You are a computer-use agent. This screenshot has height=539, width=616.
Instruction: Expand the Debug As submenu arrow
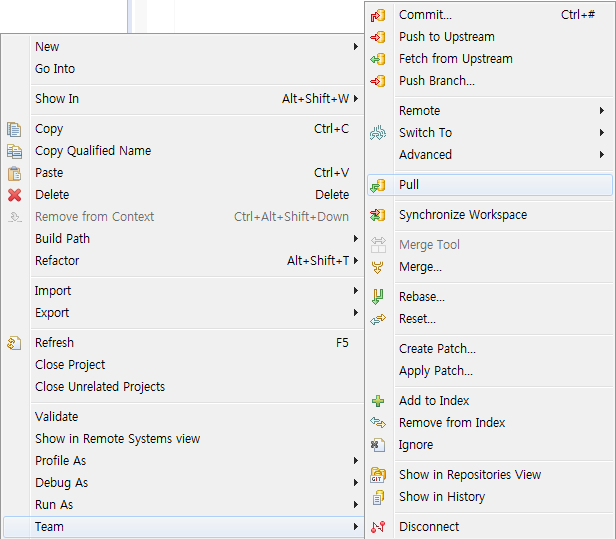click(x=356, y=483)
